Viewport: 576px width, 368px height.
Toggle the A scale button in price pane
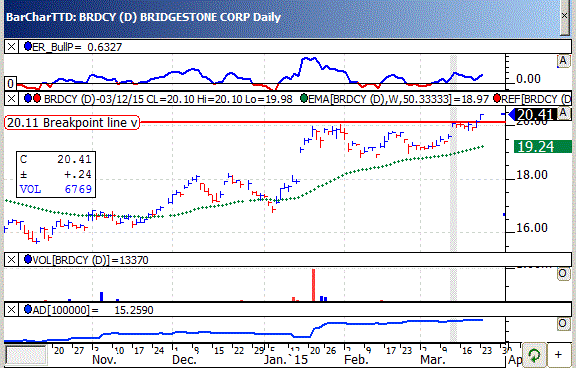pyautogui.click(x=563, y=113)
